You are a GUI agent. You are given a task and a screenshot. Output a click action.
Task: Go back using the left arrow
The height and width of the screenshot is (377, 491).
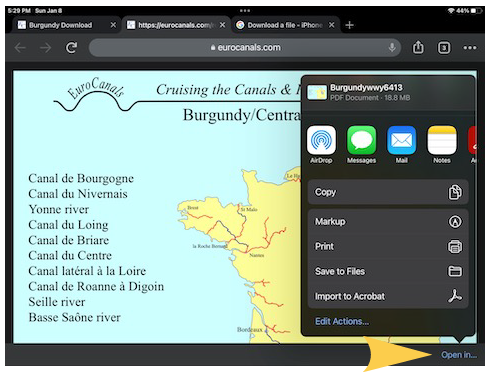click(20, 48)
